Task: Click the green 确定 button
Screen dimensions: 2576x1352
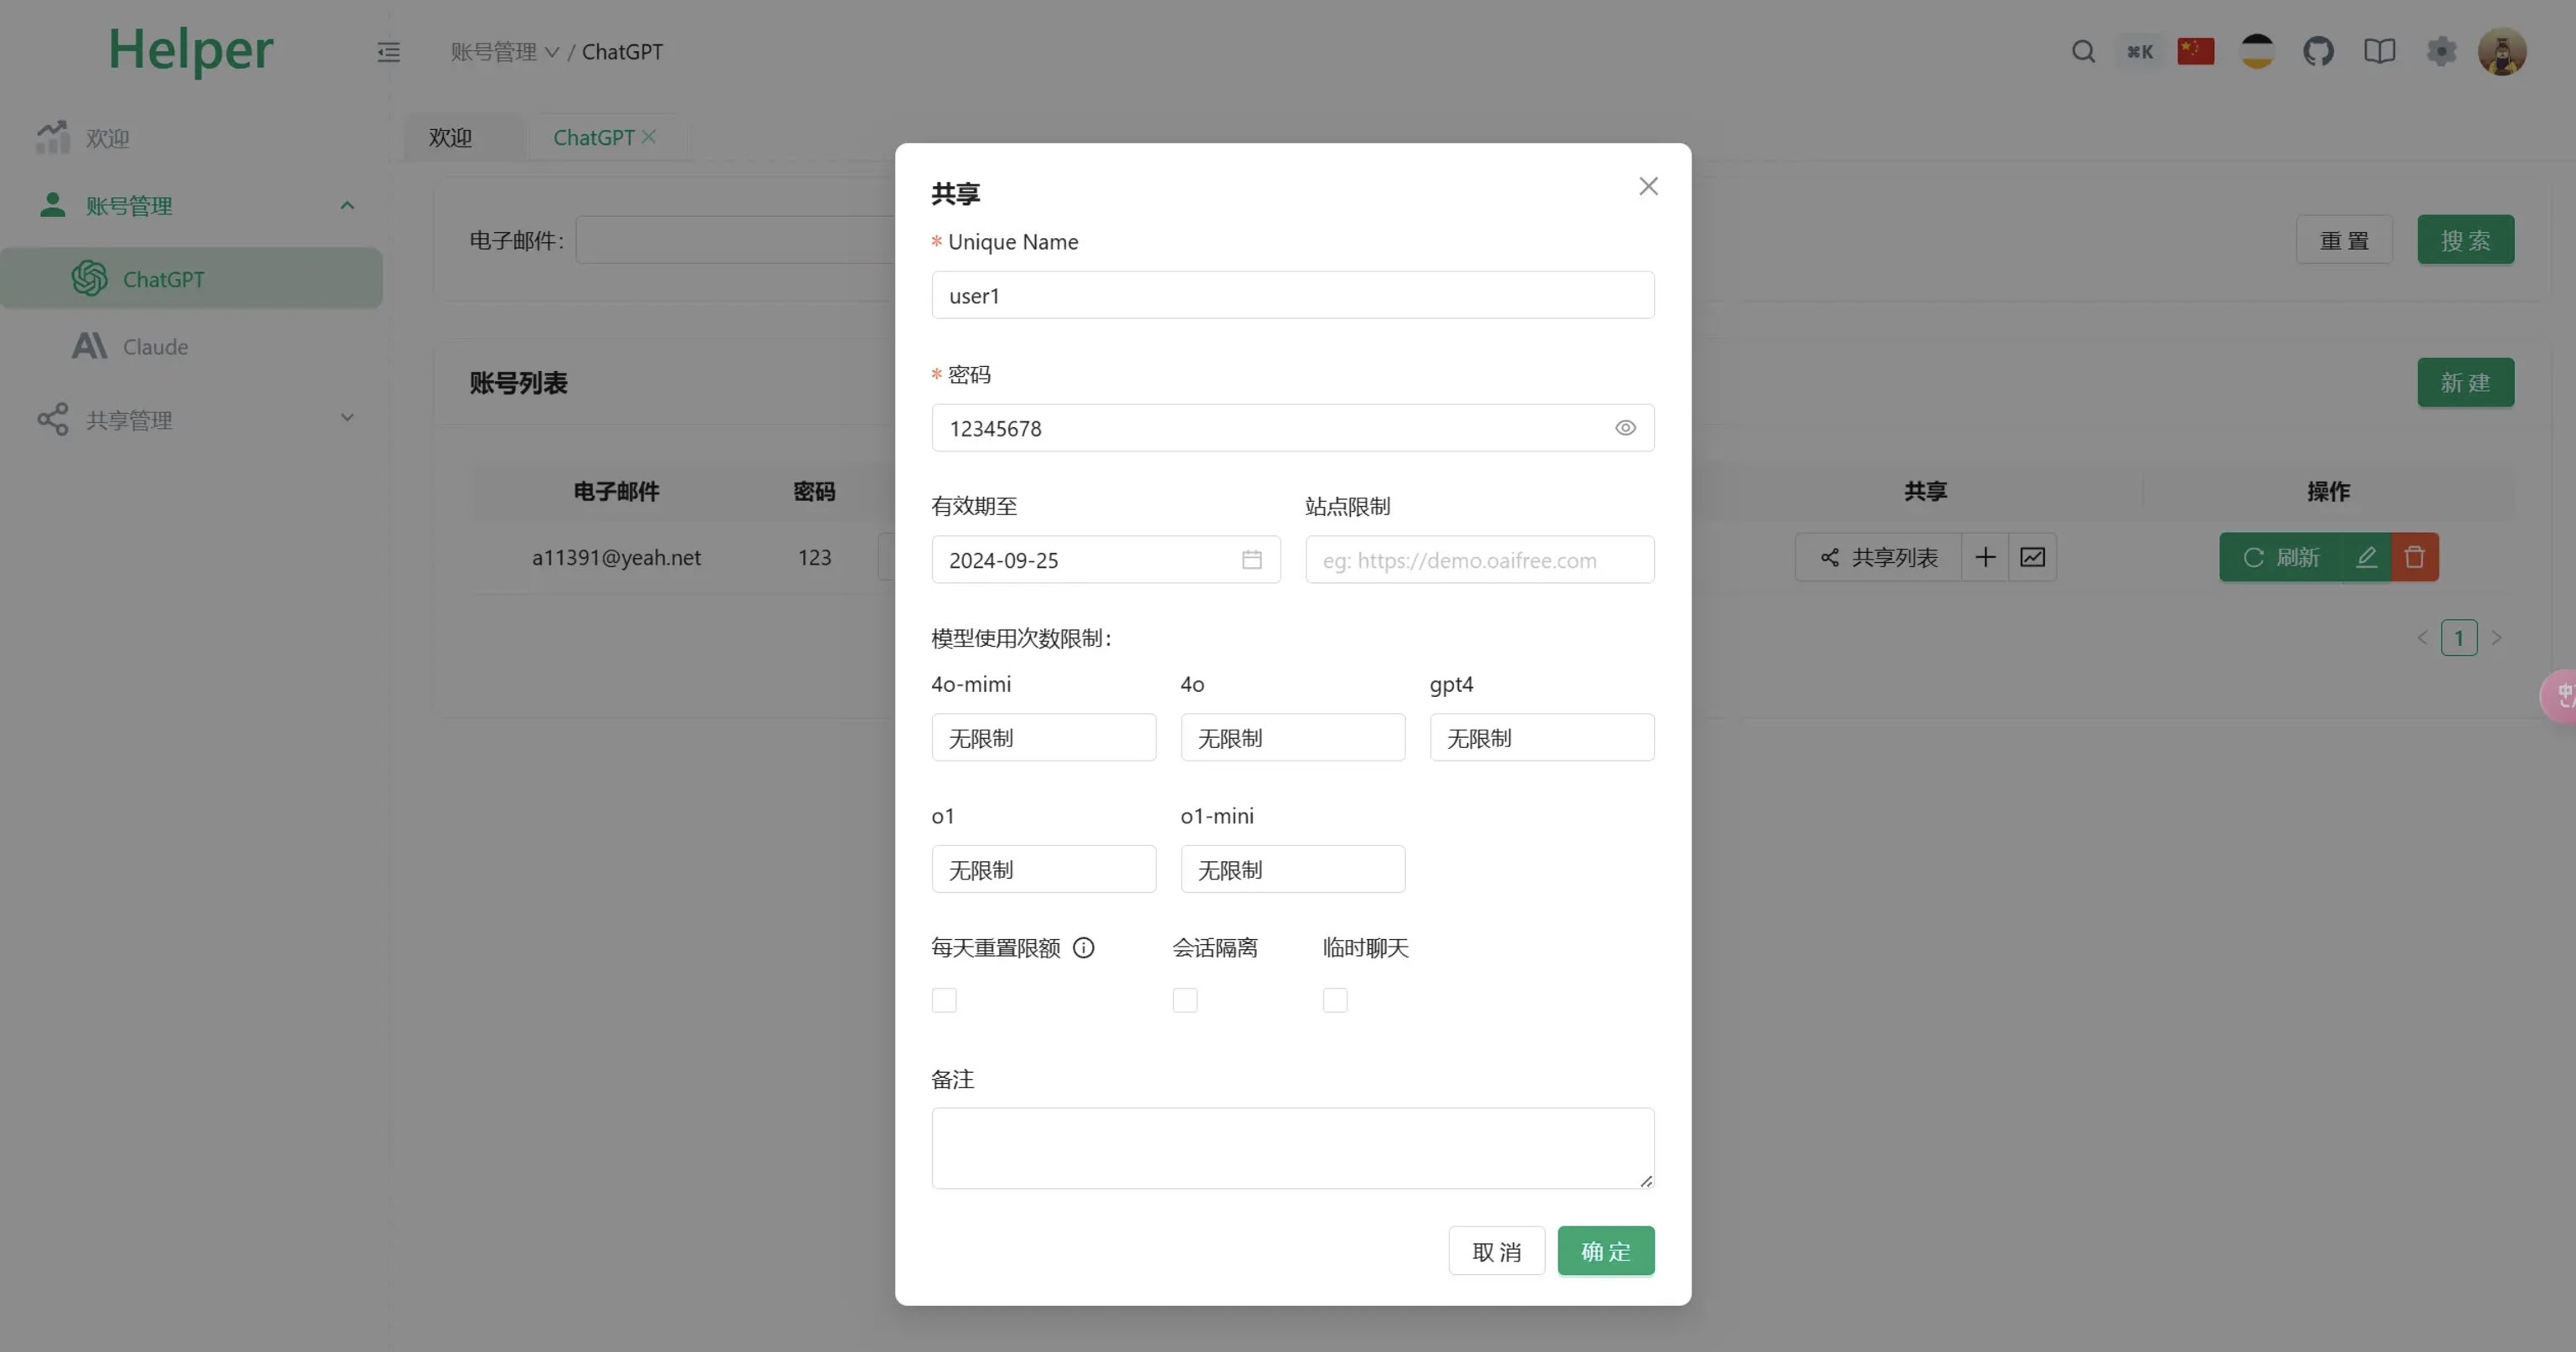Action: [1605, 1251]
